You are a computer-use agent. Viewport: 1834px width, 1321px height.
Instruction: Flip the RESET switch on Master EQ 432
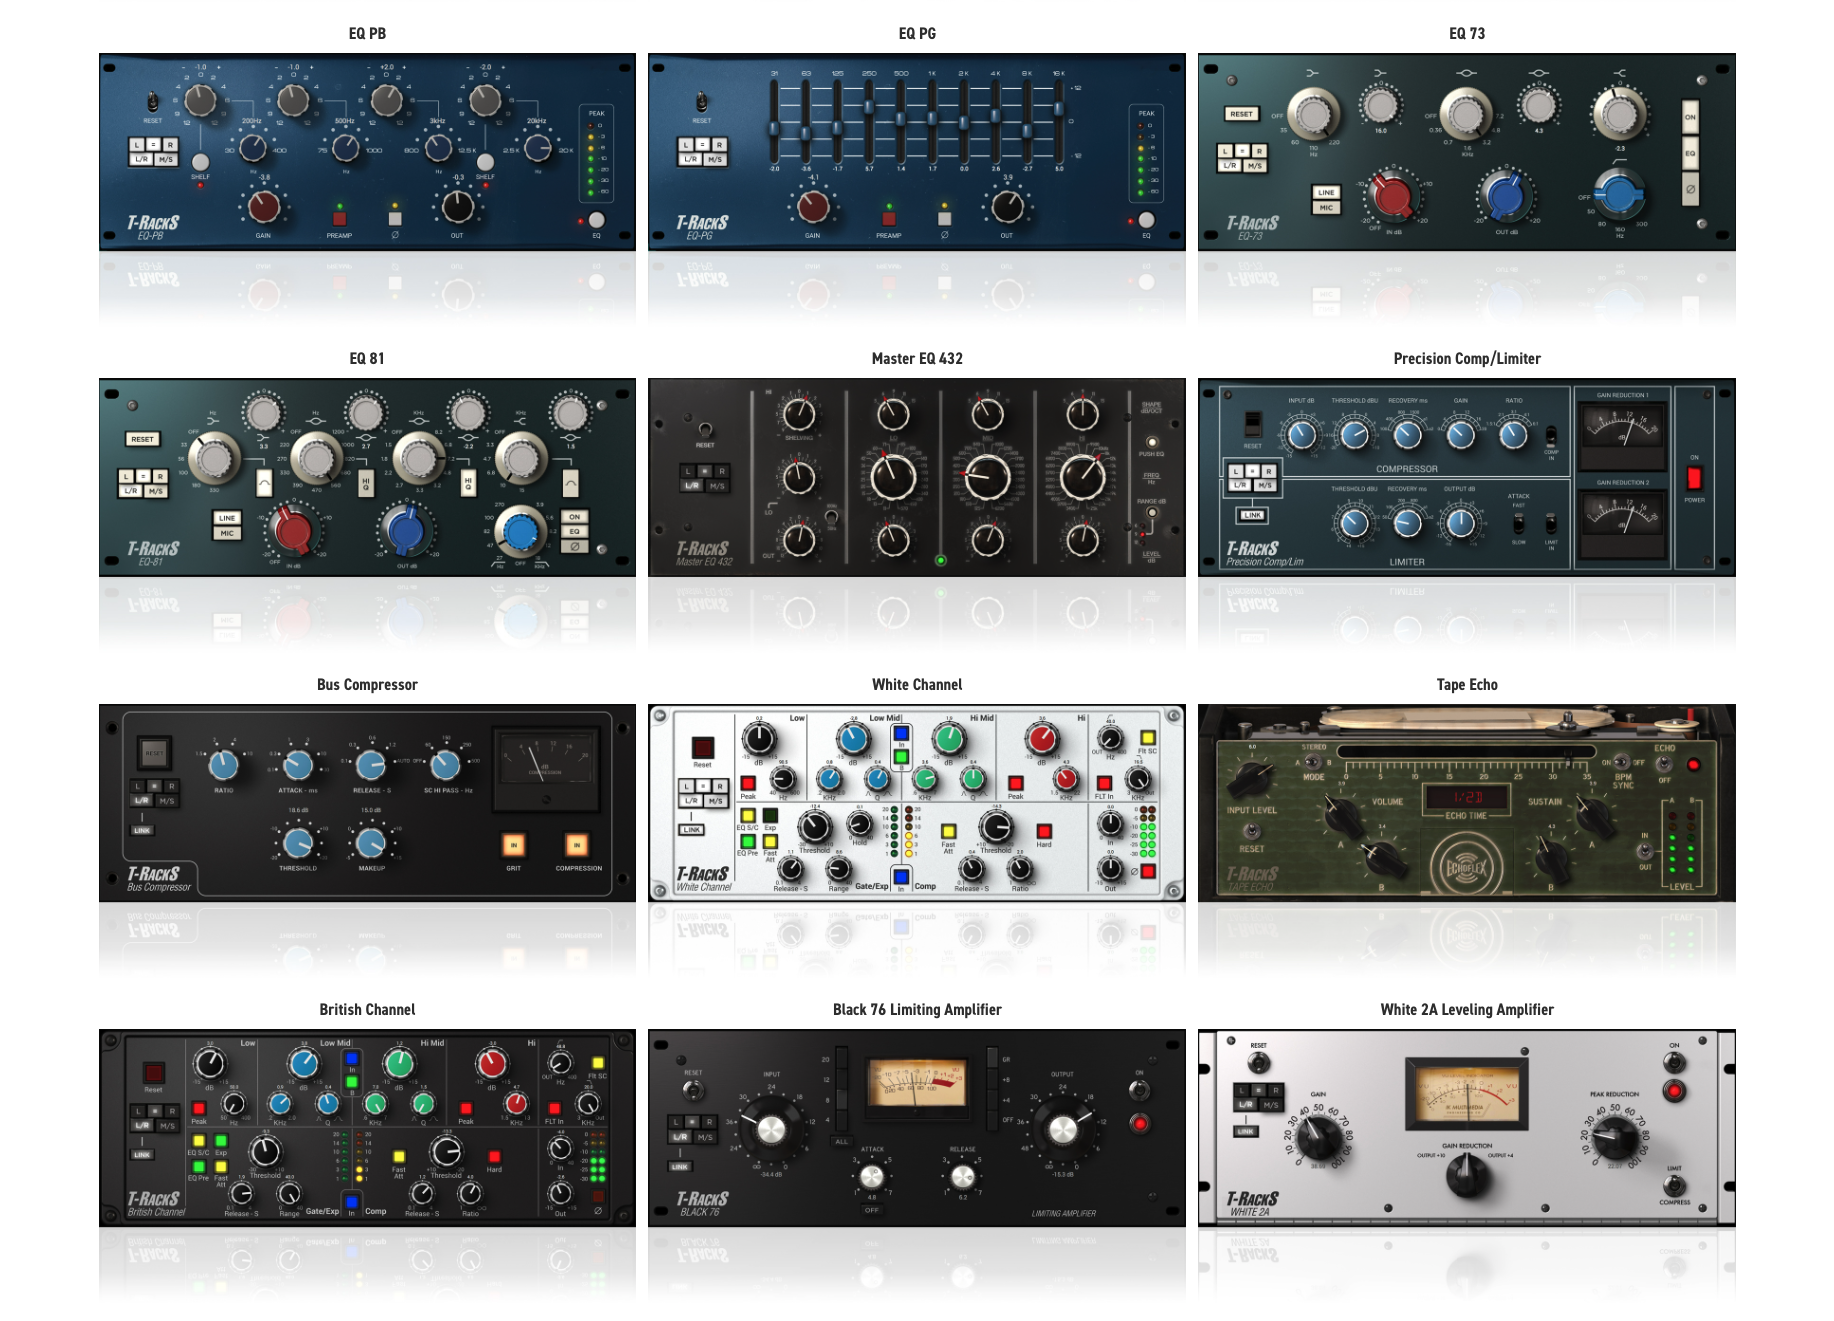tap(705, 430)
